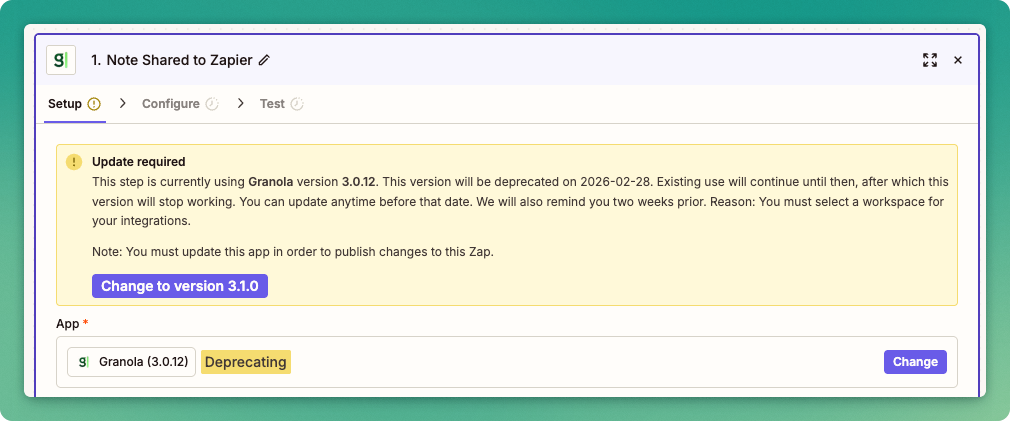Switch to the Setup tab
1010x421 pixels.
click(x=65, y=104)
